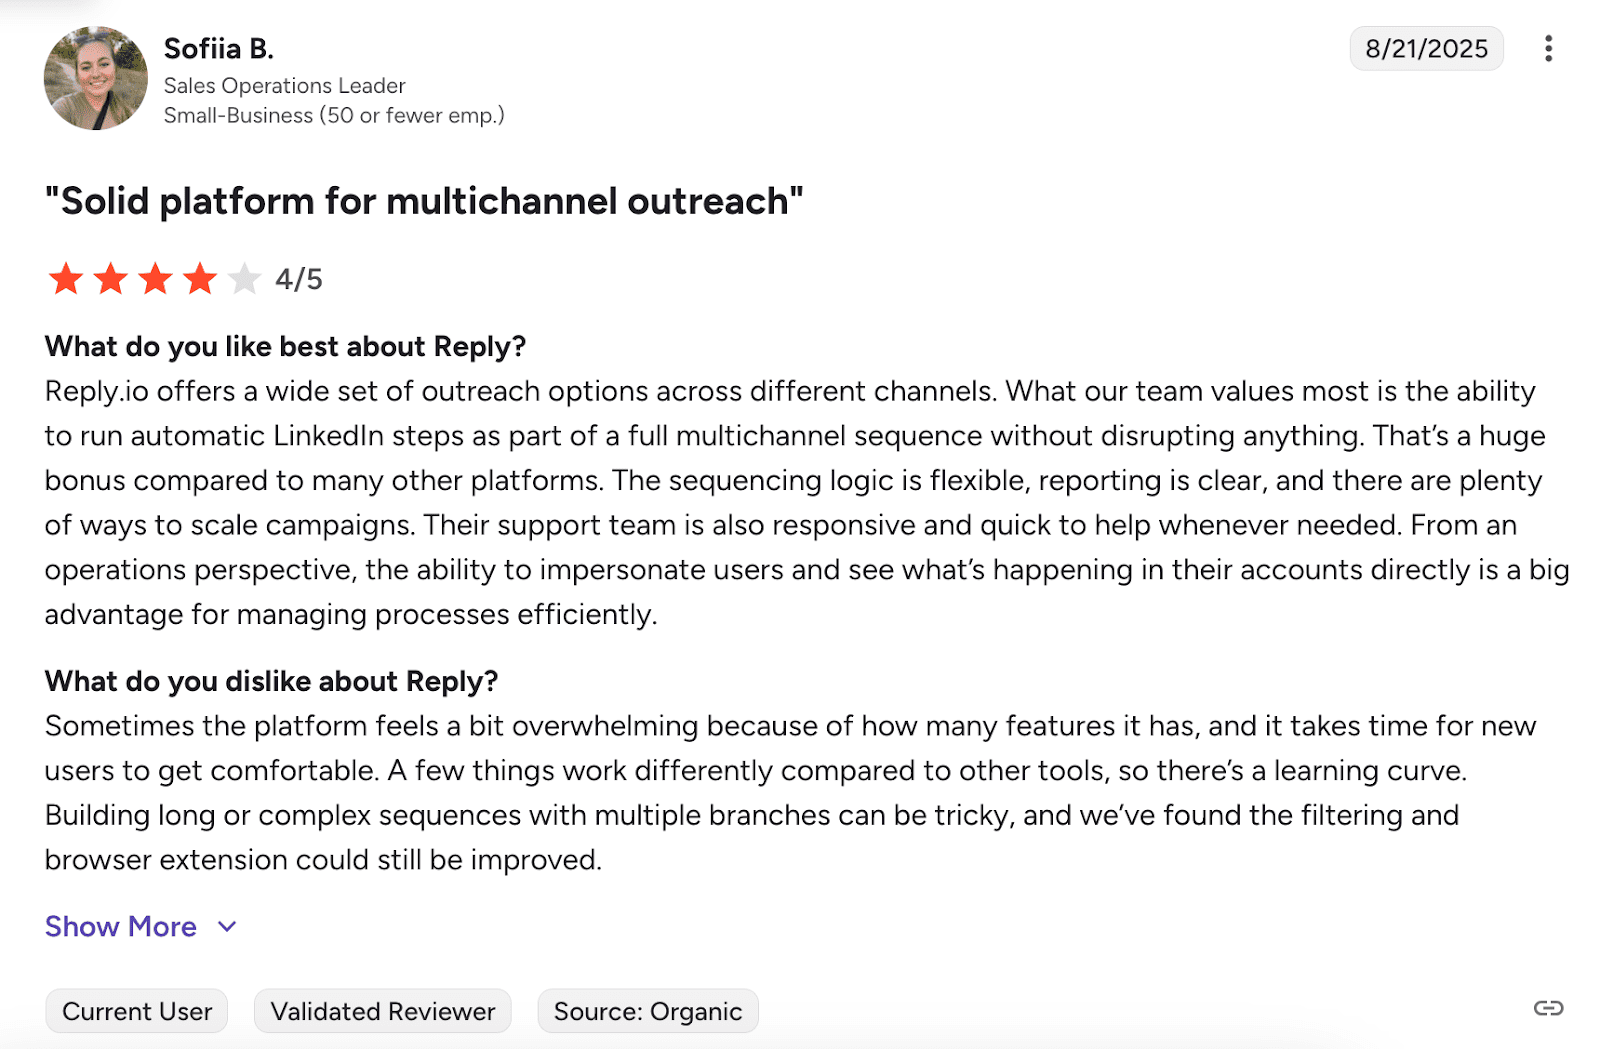1600x1049 pixels.
Task: Click the Validated Reviewer tag
Action: coord(383,1012)
